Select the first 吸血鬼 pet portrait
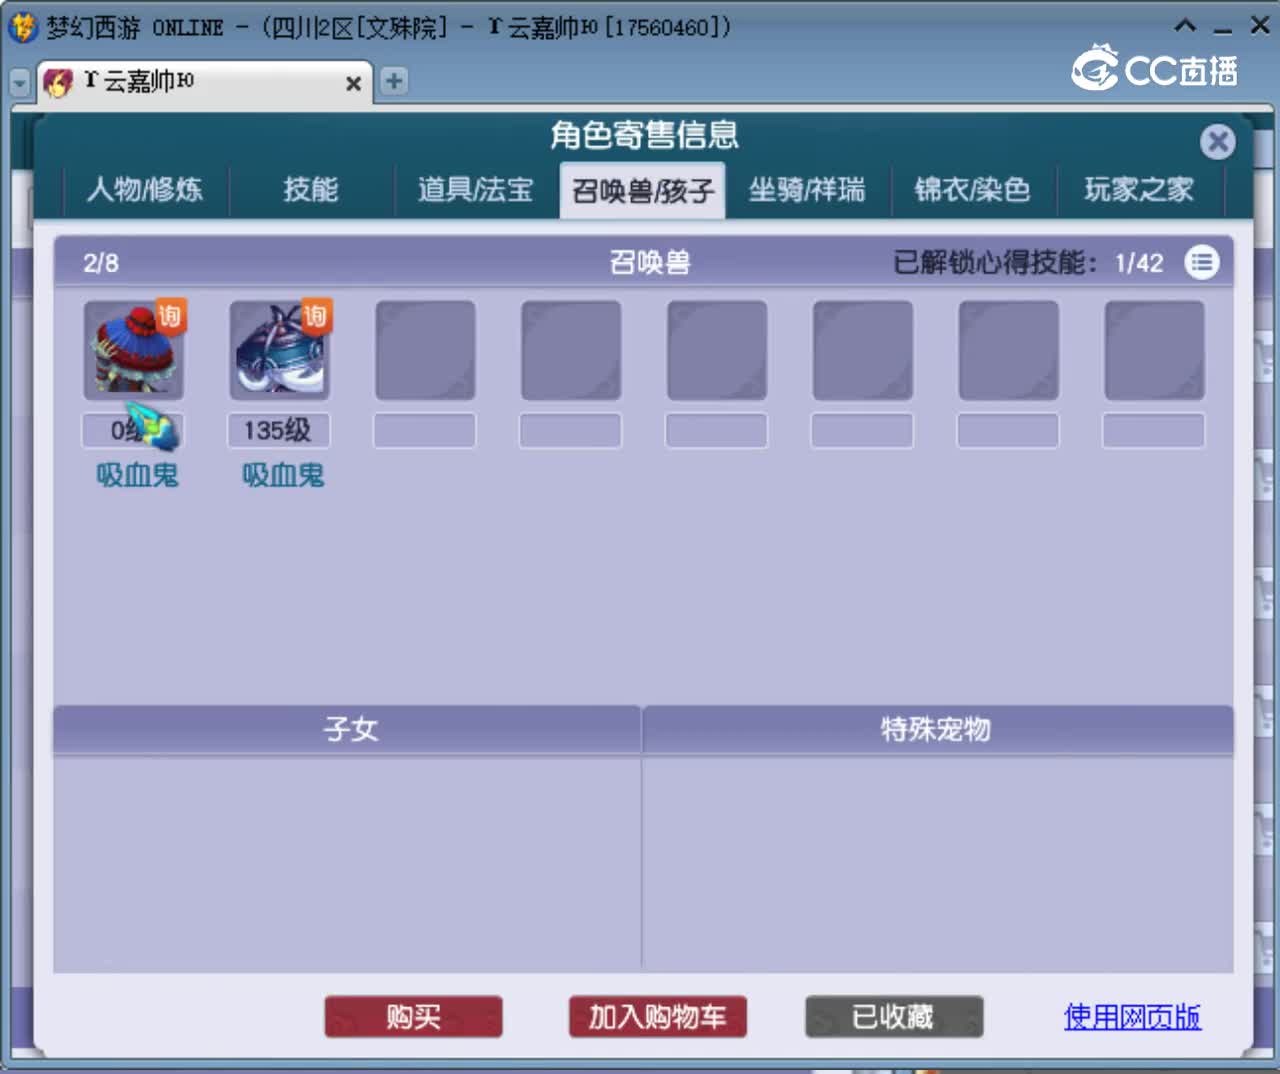 133,350
